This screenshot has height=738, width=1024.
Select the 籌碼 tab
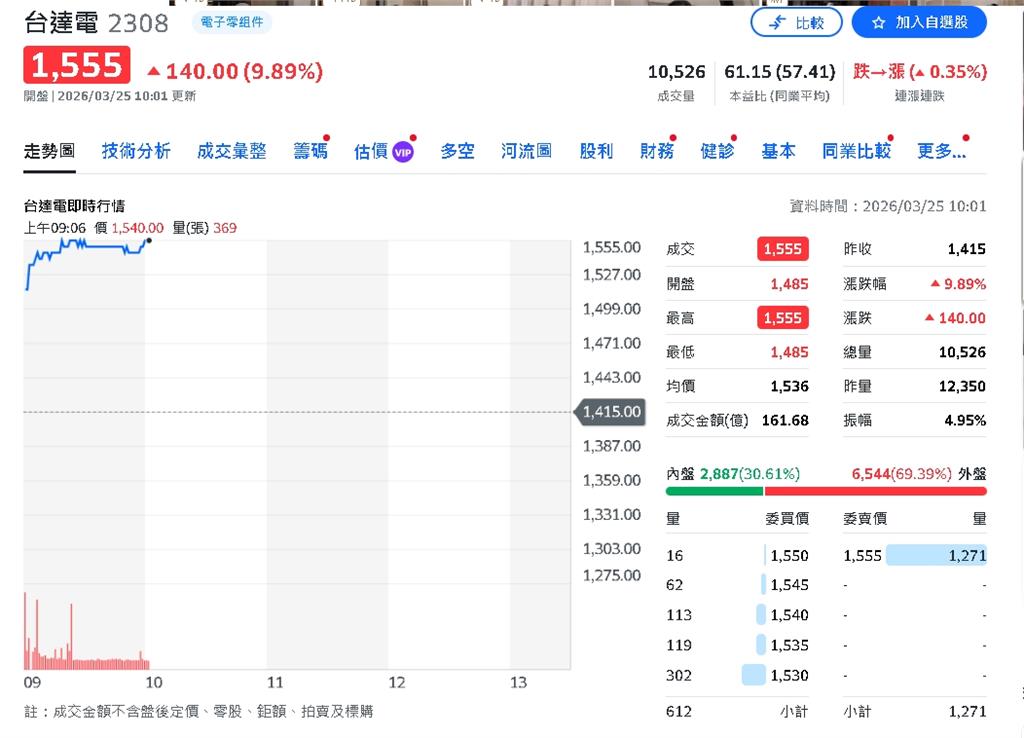[310, 151]
